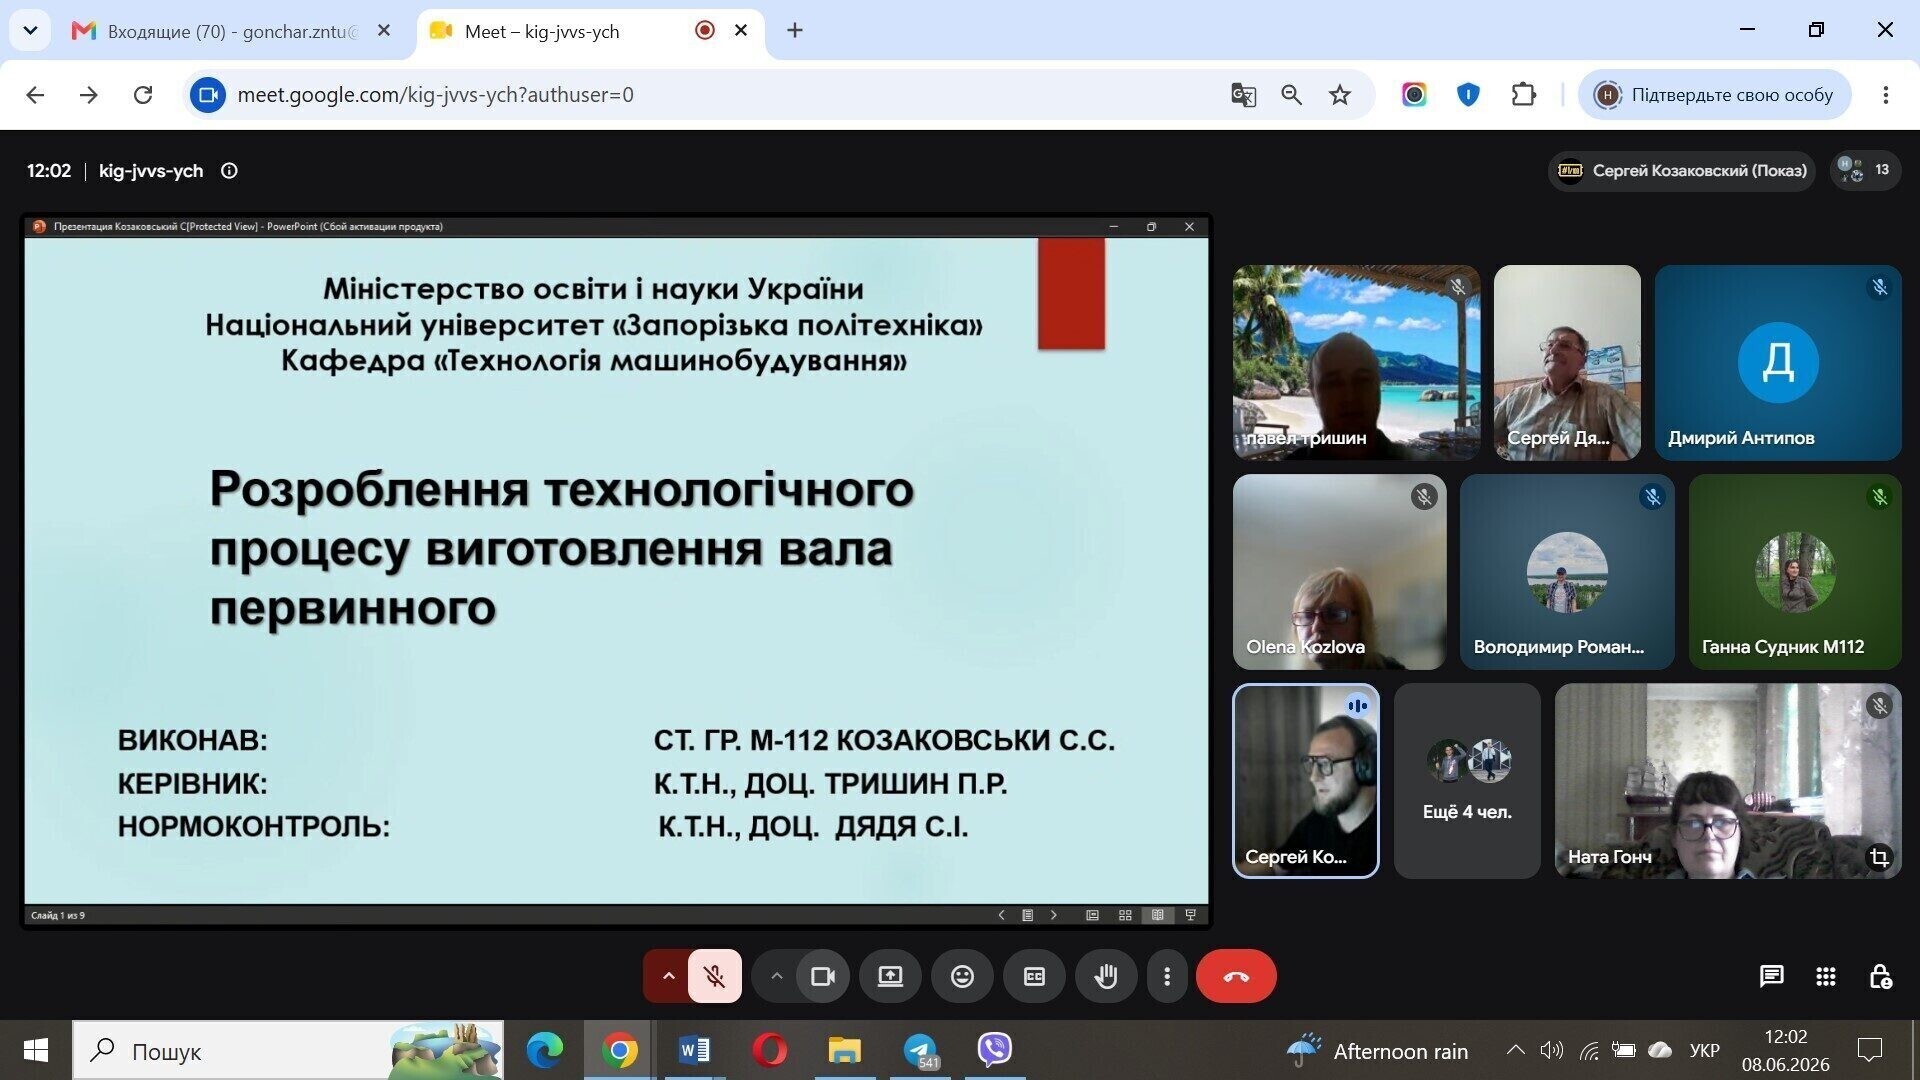Close the Gmail Входящие tab
This screenshot has height=1080, width=1920.
384,31
